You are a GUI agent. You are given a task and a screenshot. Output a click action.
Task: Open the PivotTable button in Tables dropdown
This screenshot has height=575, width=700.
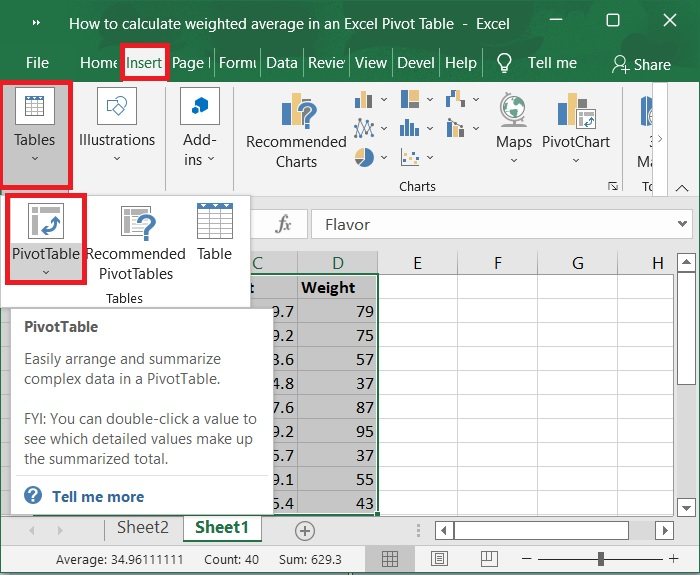click(46, 239)
